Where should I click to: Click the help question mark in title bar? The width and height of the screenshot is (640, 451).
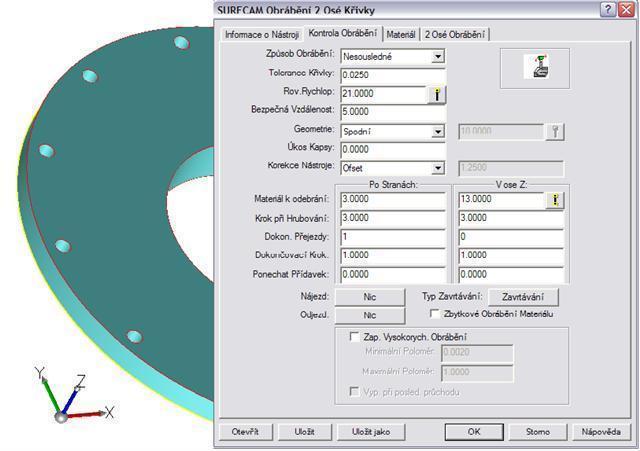608,9
